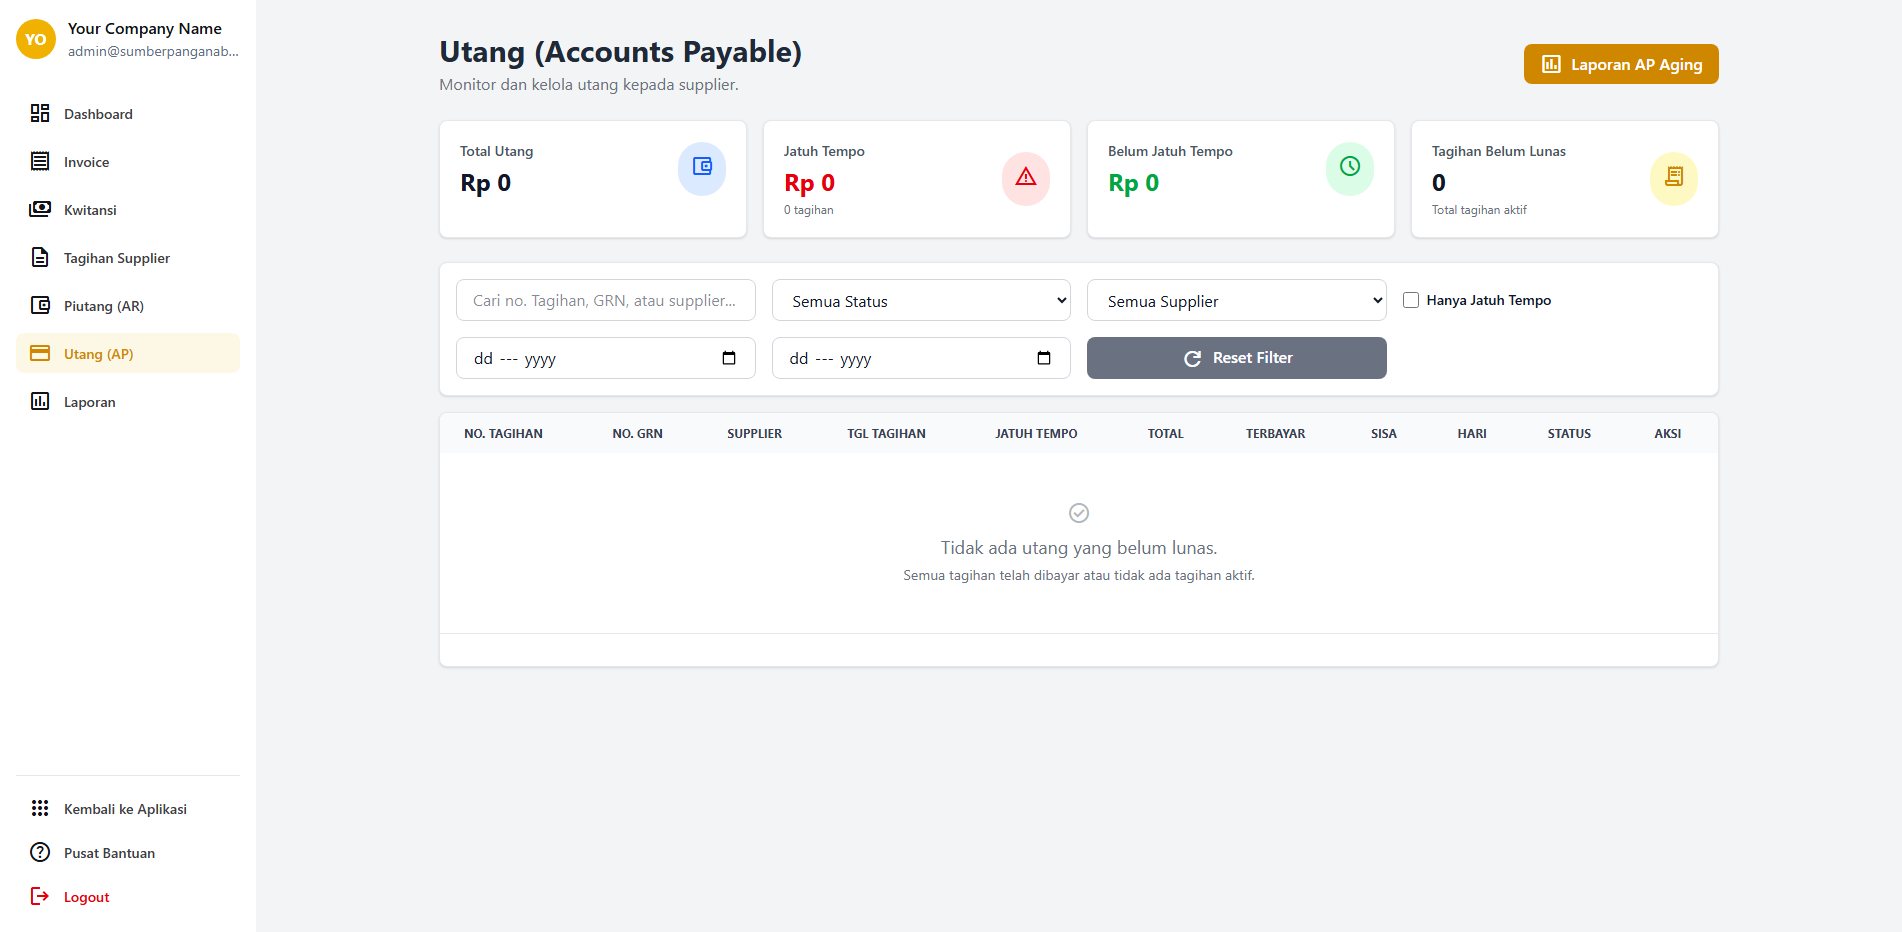Click the yellow receipt icon on Tagihan Belum Lunas
This screenshot has height=932, width=1902.
1673,178
